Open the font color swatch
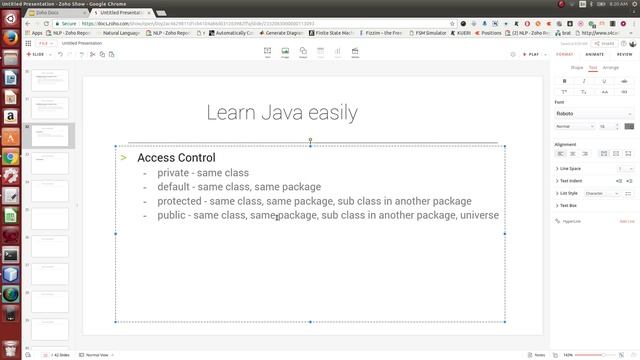The image size is (640, 360). (629, 127)
